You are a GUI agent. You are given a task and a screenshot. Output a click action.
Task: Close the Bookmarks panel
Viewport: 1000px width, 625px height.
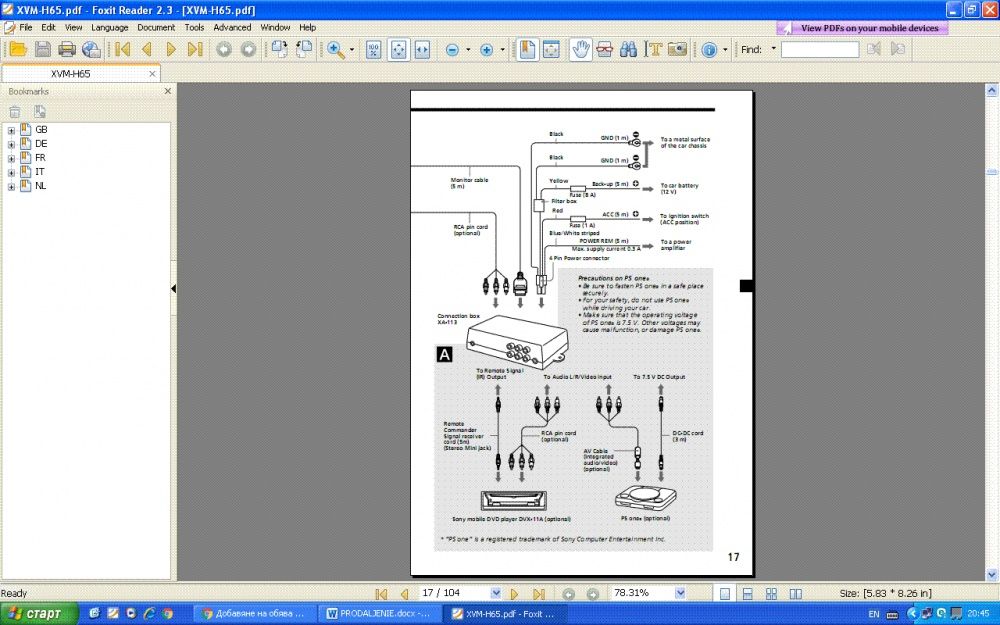[x=168, y=91]
